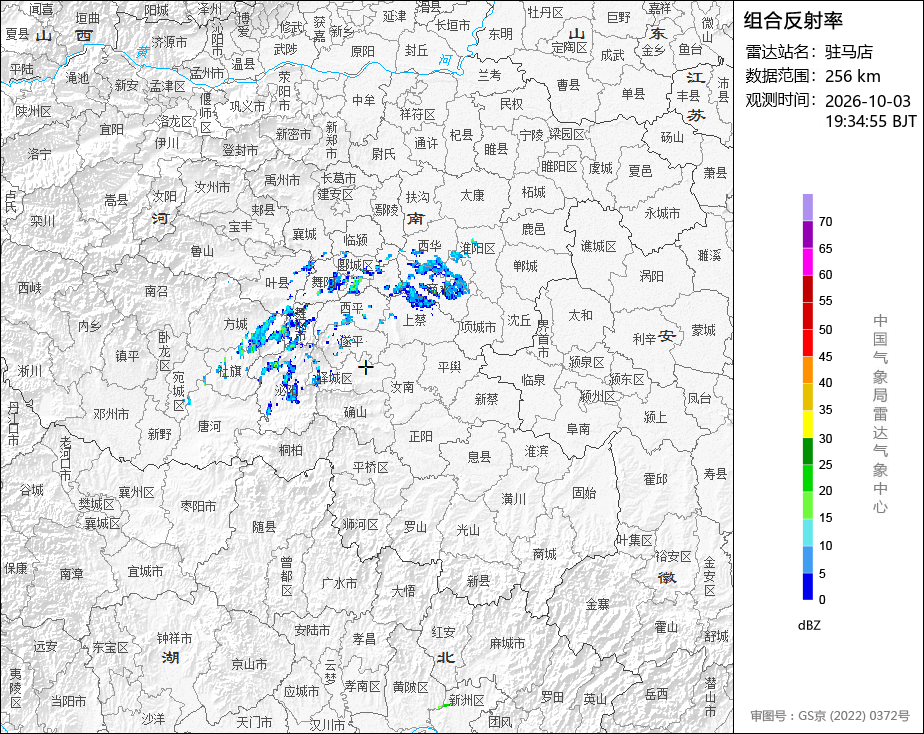This screenshot has height=734, width=924.
Task: Click the title text 组合反射率
Action: pos(793,21)
